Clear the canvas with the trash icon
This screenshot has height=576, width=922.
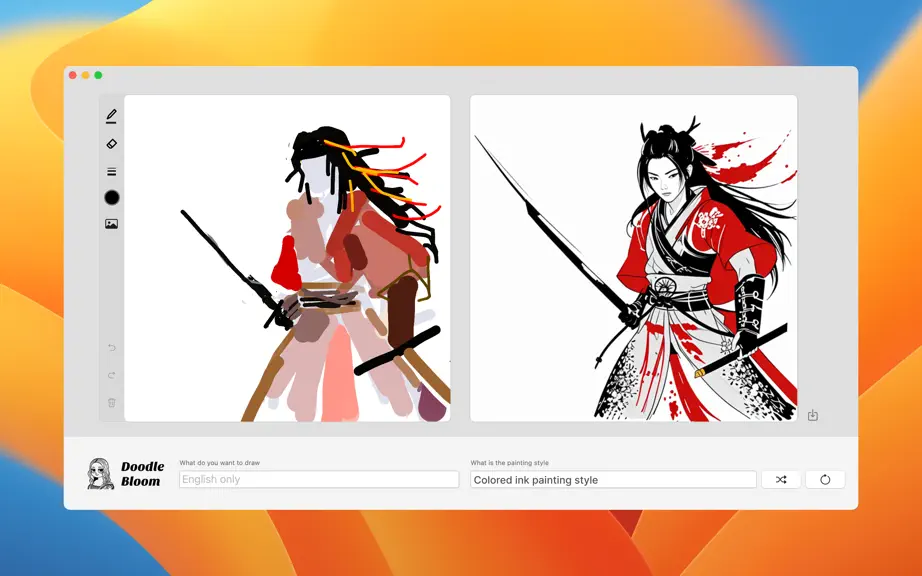[112, 403]
